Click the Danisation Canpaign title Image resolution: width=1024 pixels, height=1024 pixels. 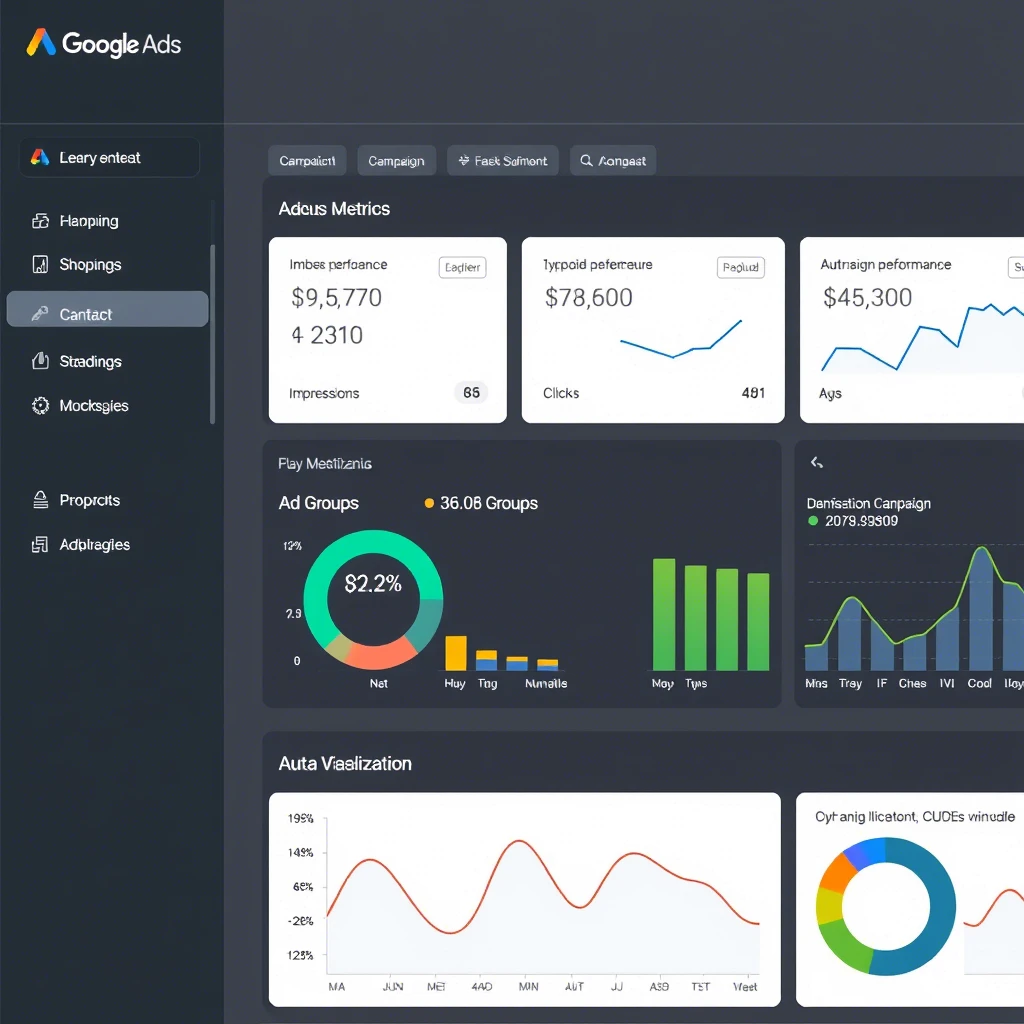coord(869,504)
